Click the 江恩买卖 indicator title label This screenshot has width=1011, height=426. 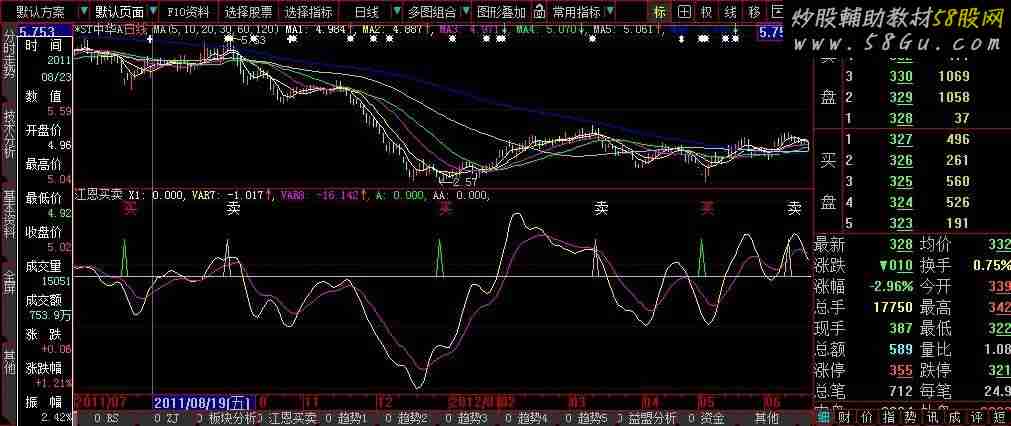point(99,195)
